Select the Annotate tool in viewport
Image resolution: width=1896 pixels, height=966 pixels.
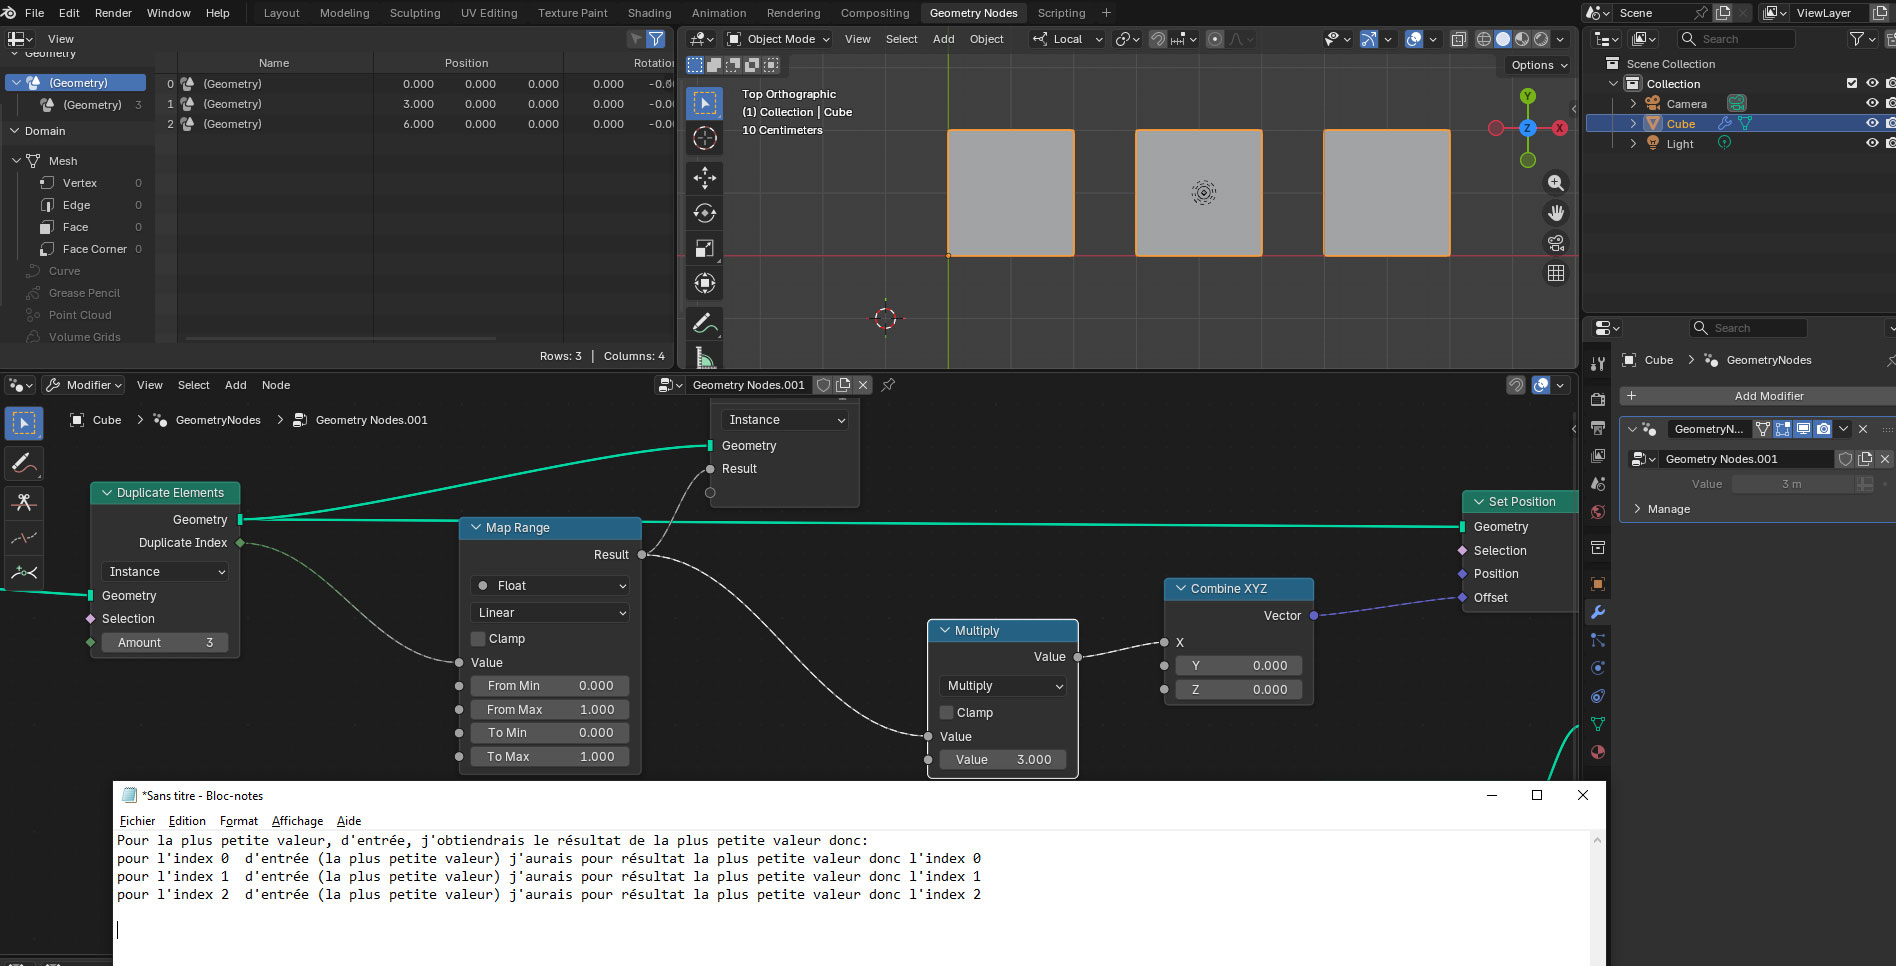(x=705, y=323)
